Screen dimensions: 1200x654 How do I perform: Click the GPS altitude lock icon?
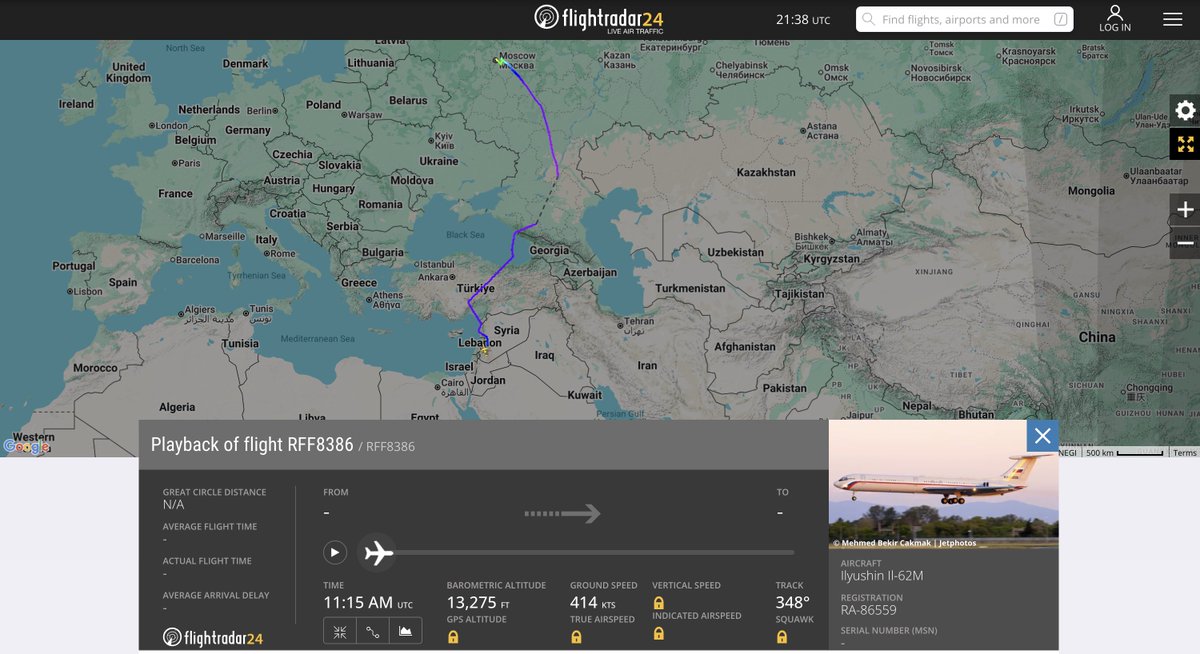pos(453,637)
